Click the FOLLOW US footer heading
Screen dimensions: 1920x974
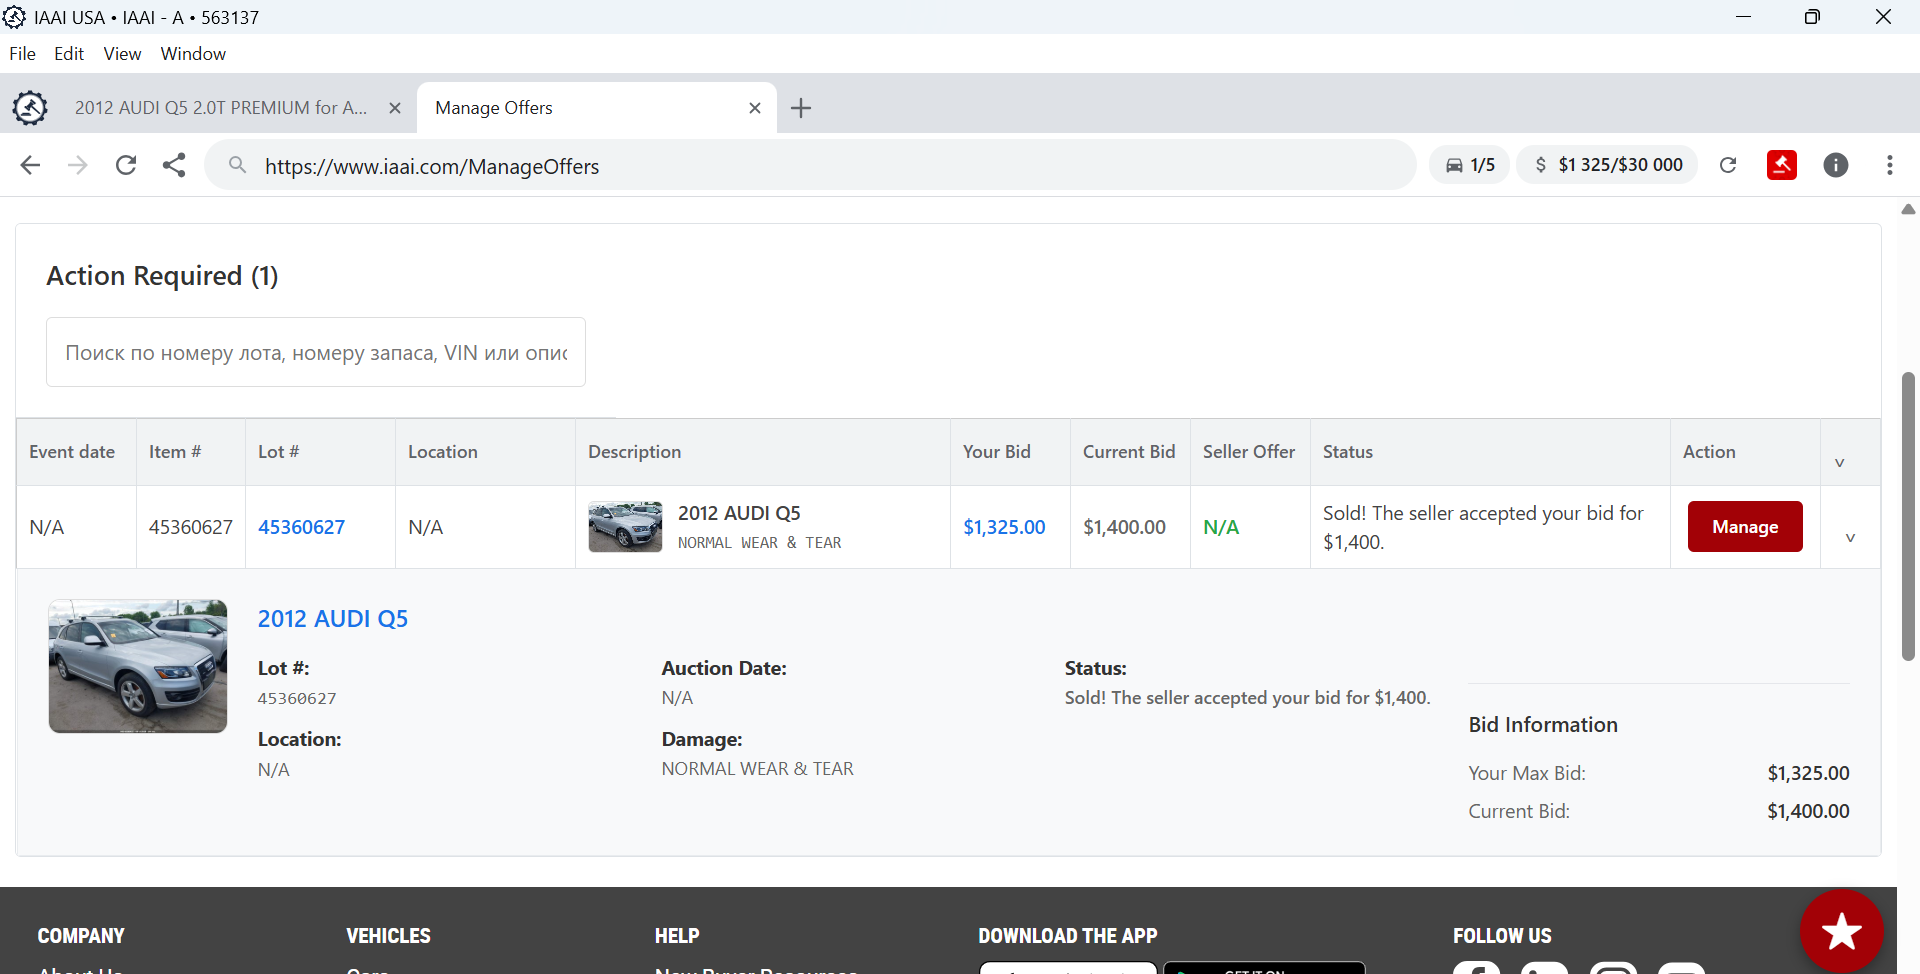coord(1502,936)
